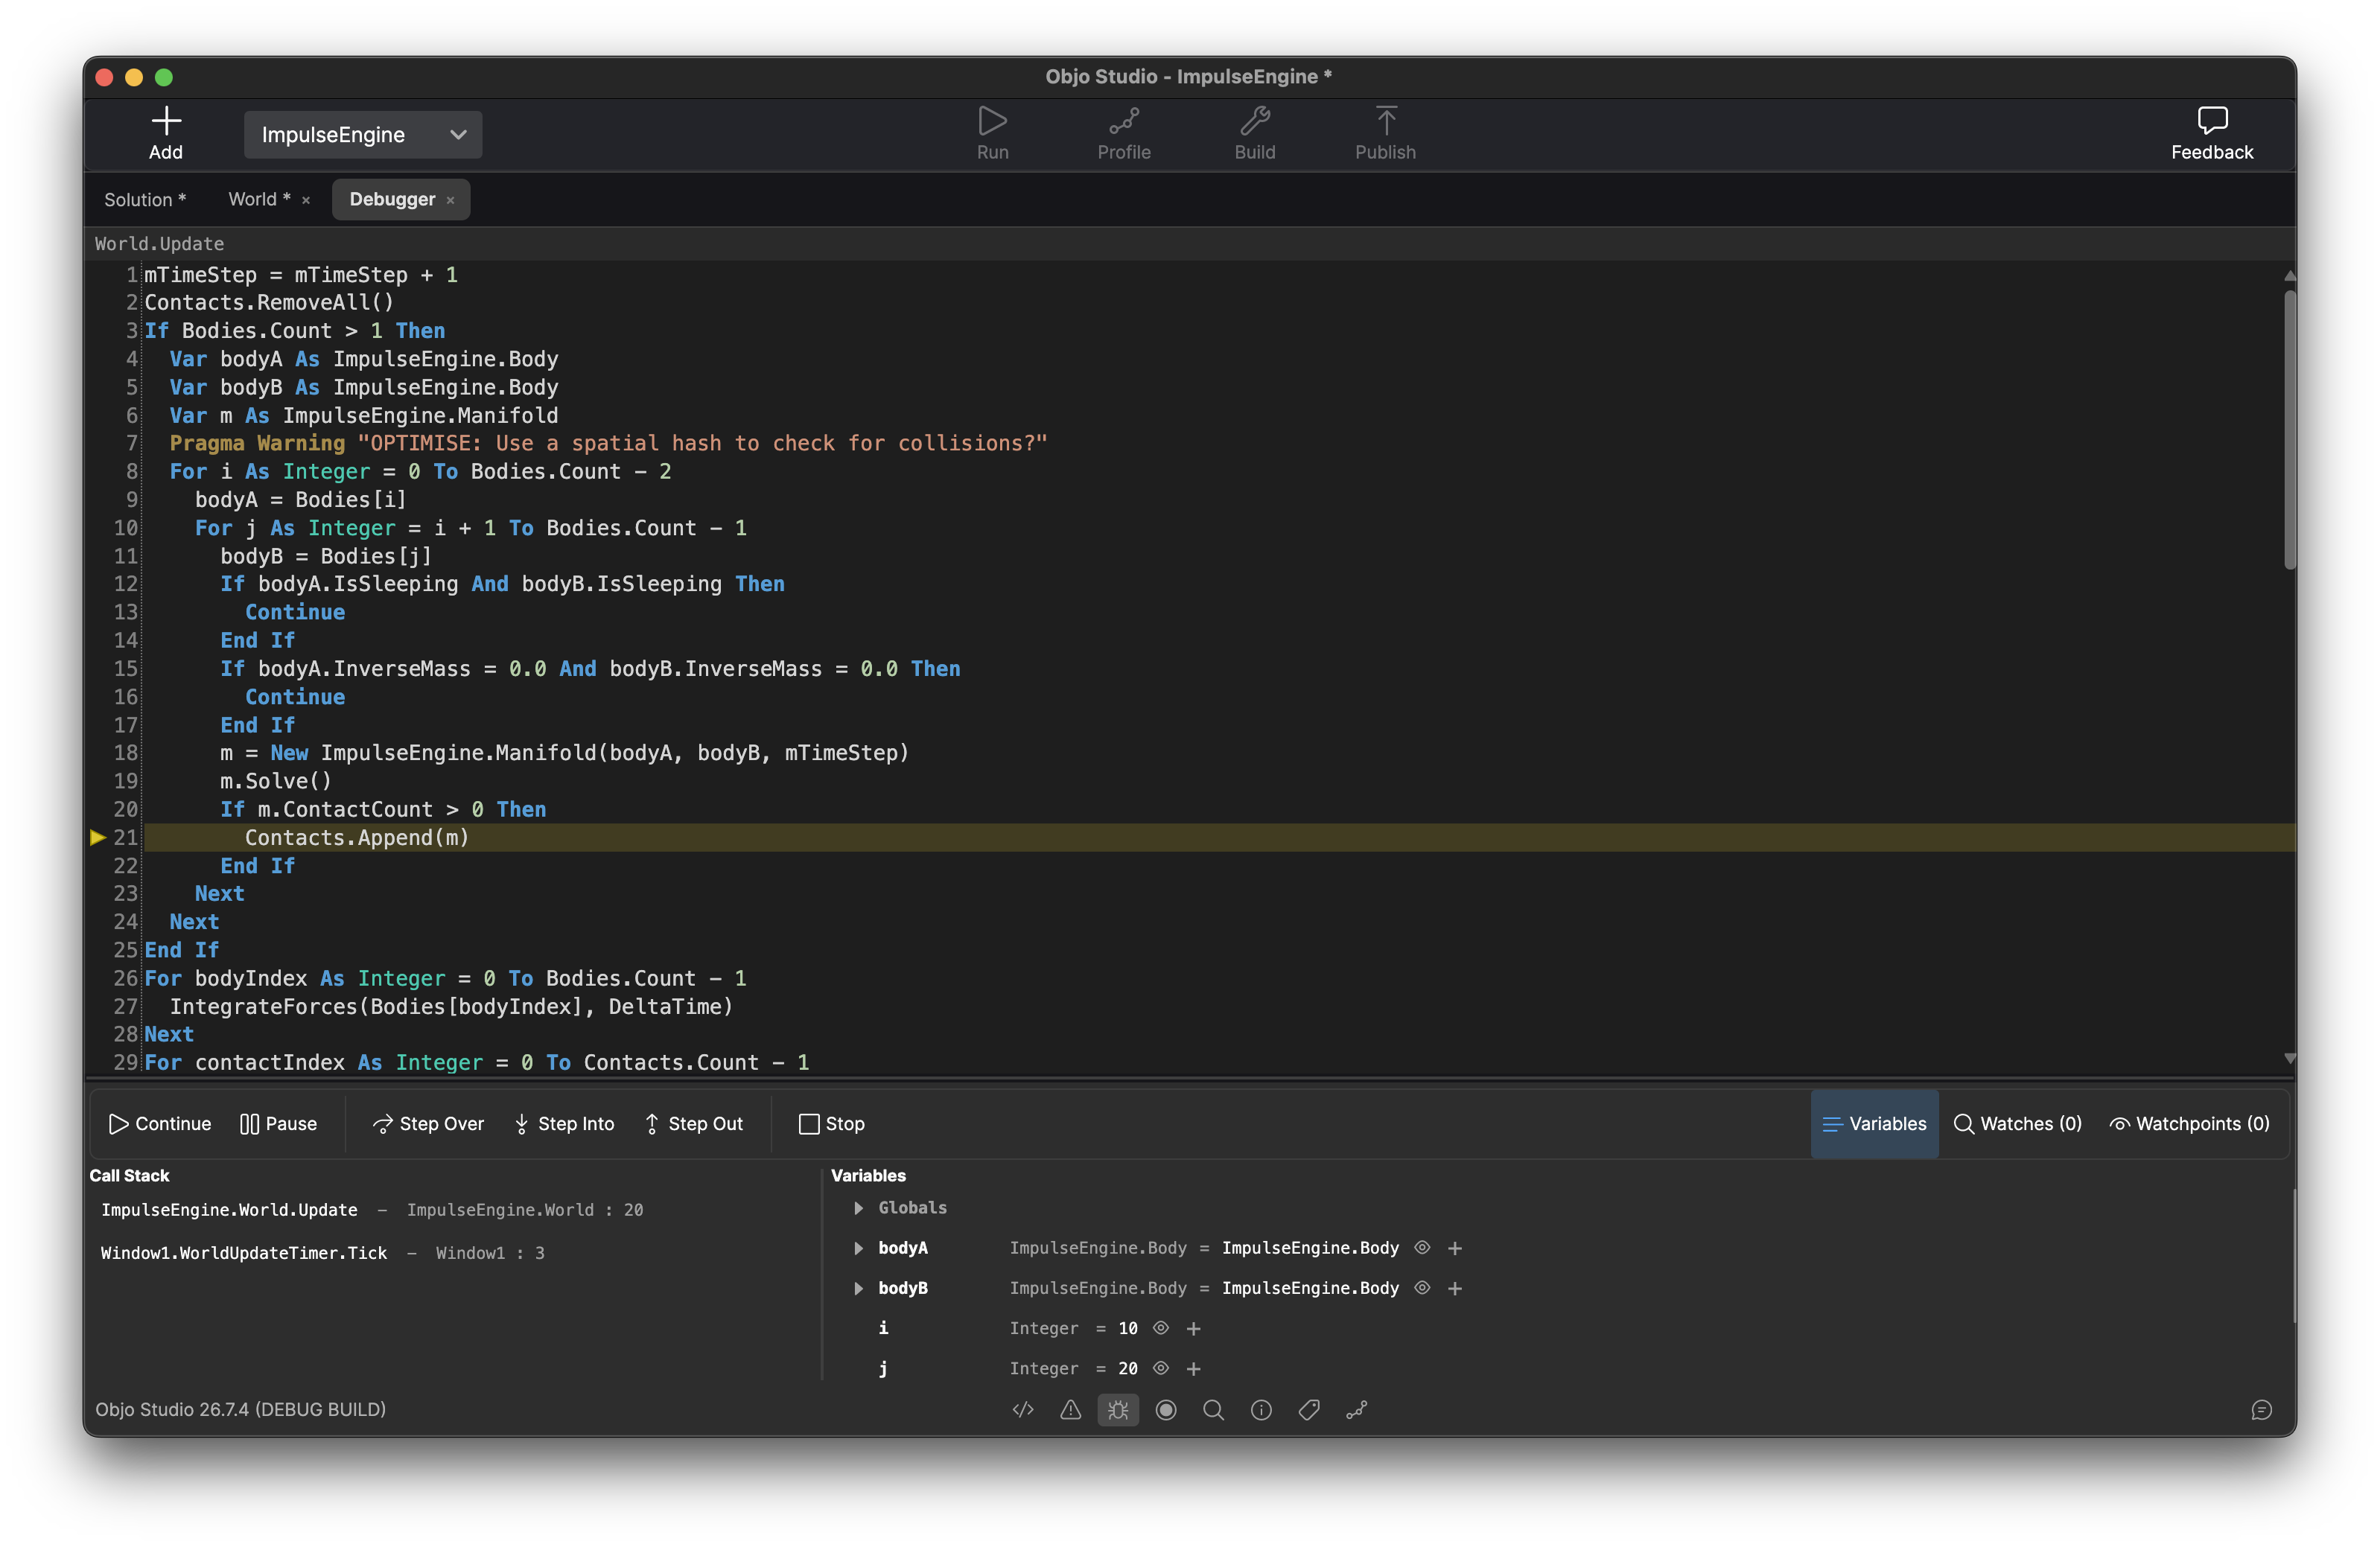Toggle watchpoint eye for bodyB

1422,1287
